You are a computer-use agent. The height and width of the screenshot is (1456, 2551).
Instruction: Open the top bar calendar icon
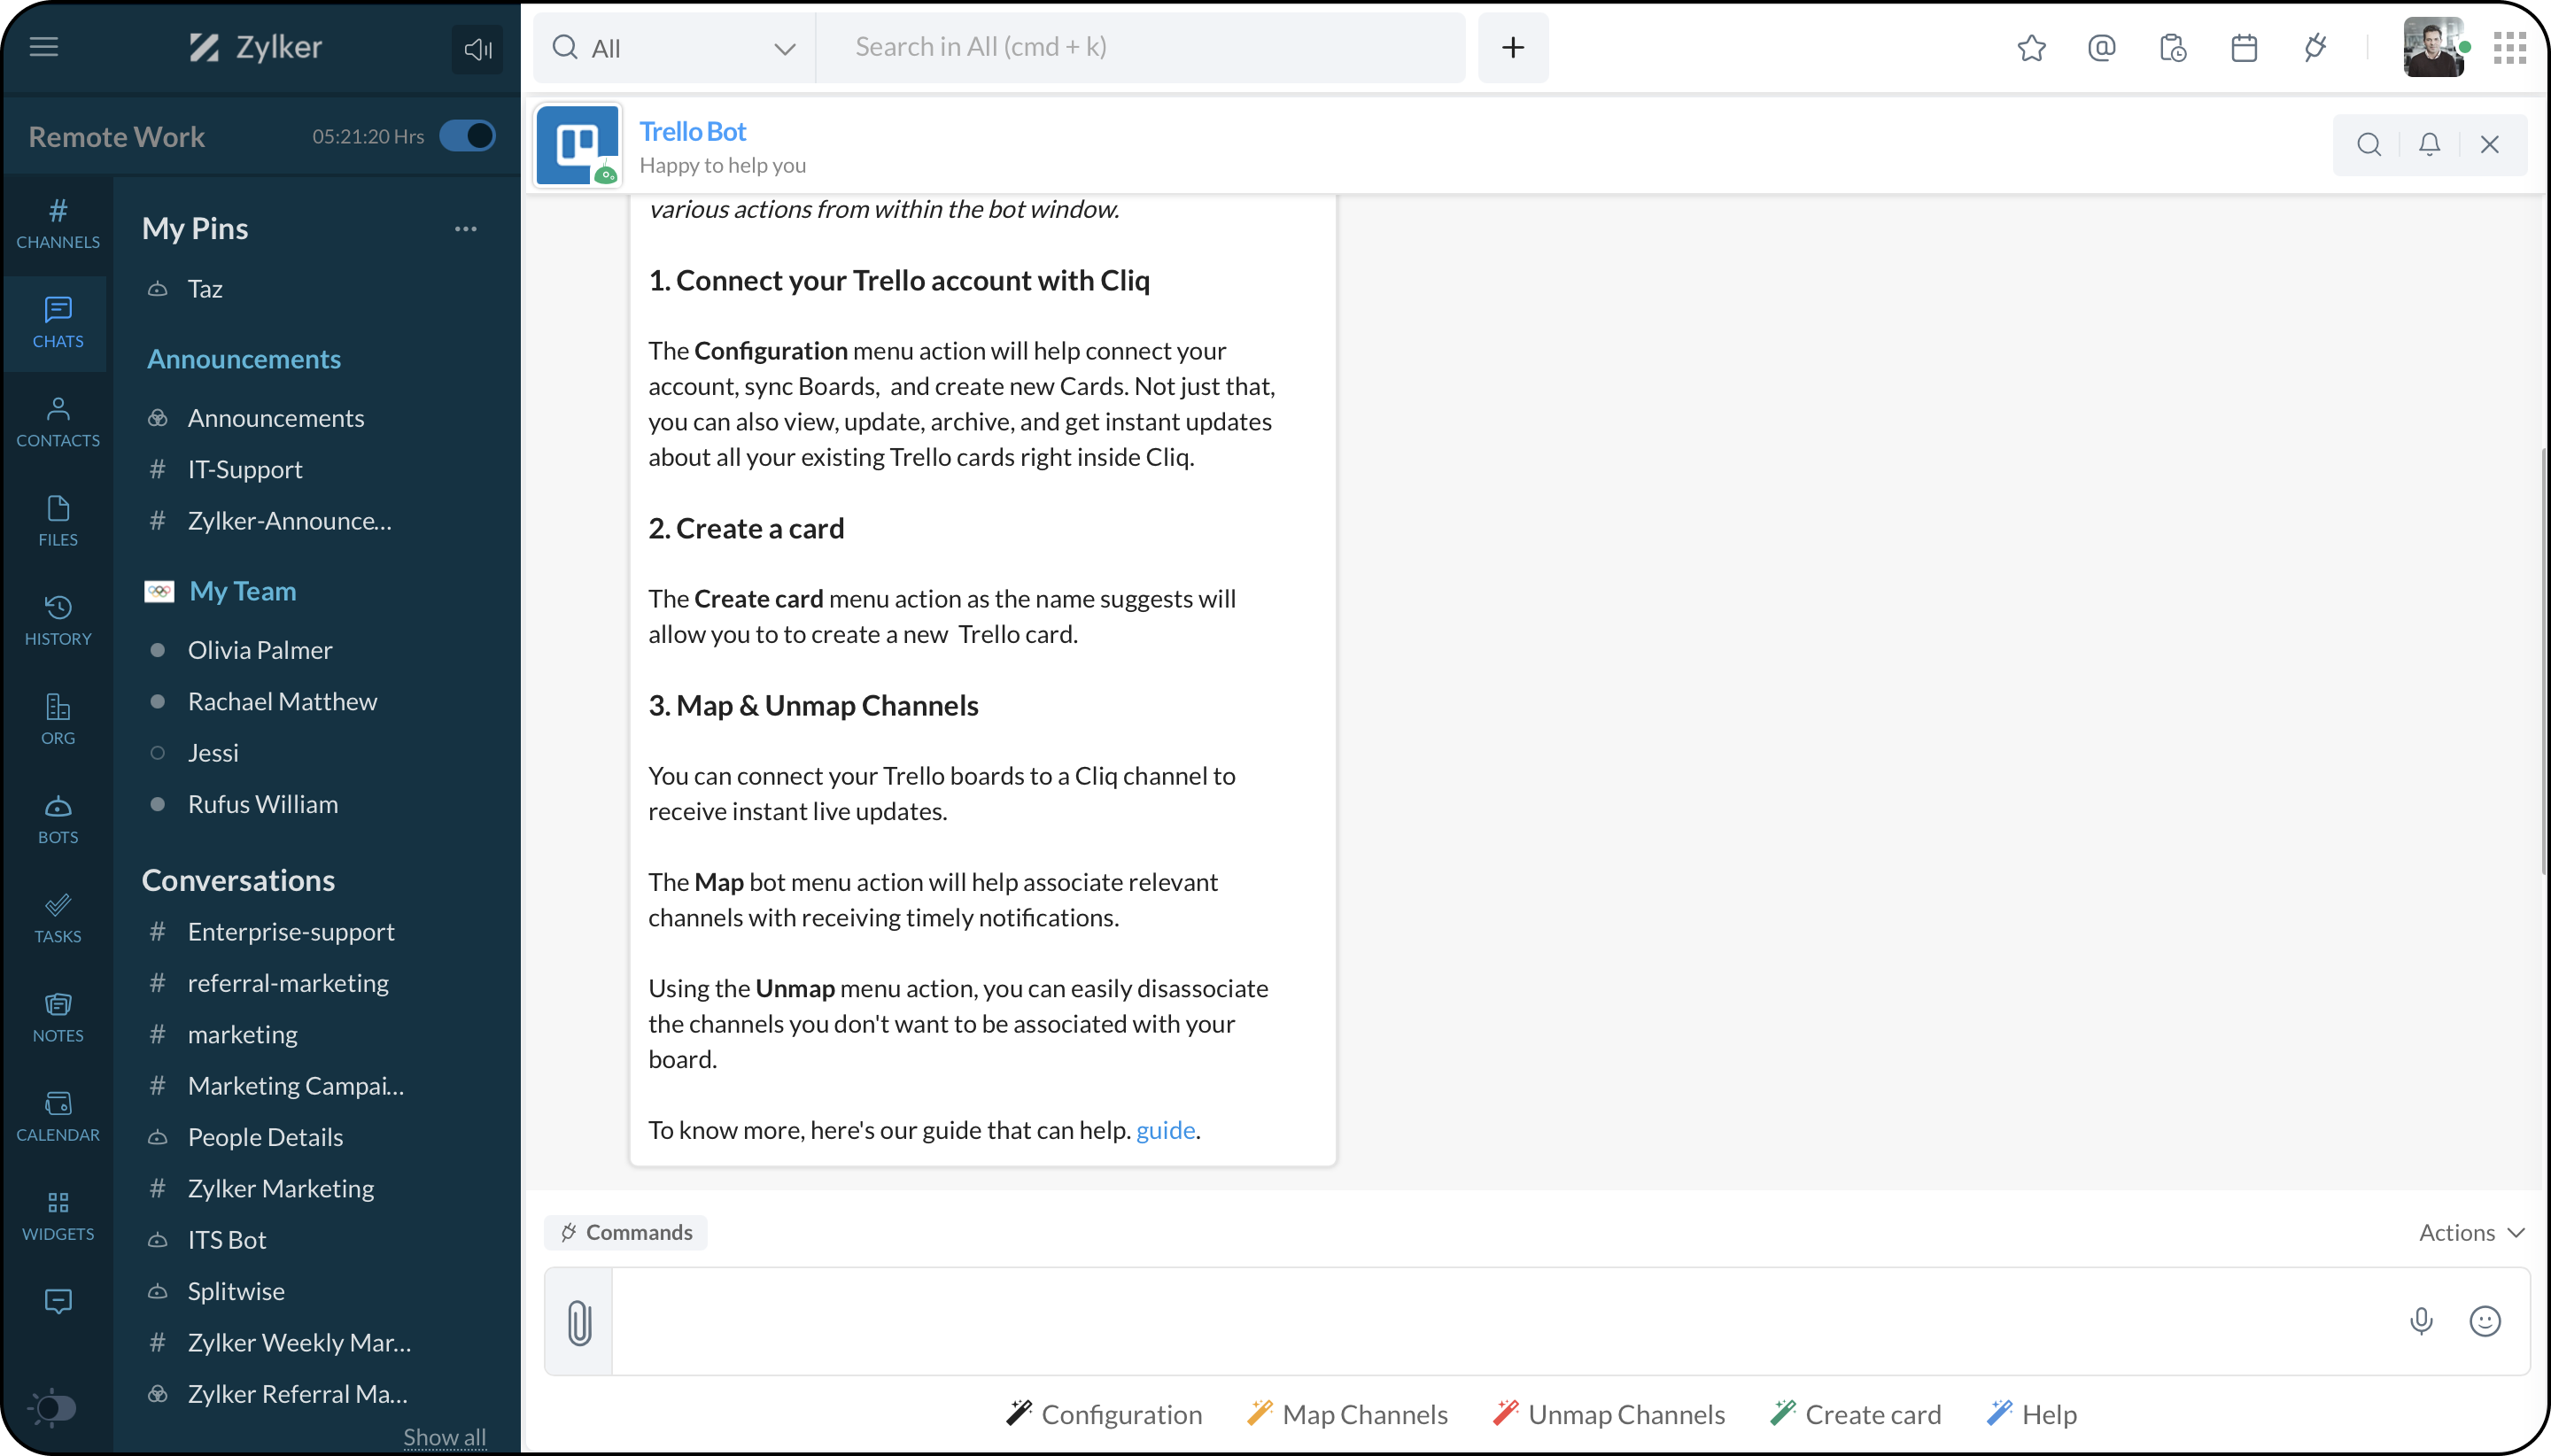(2244, 48)
